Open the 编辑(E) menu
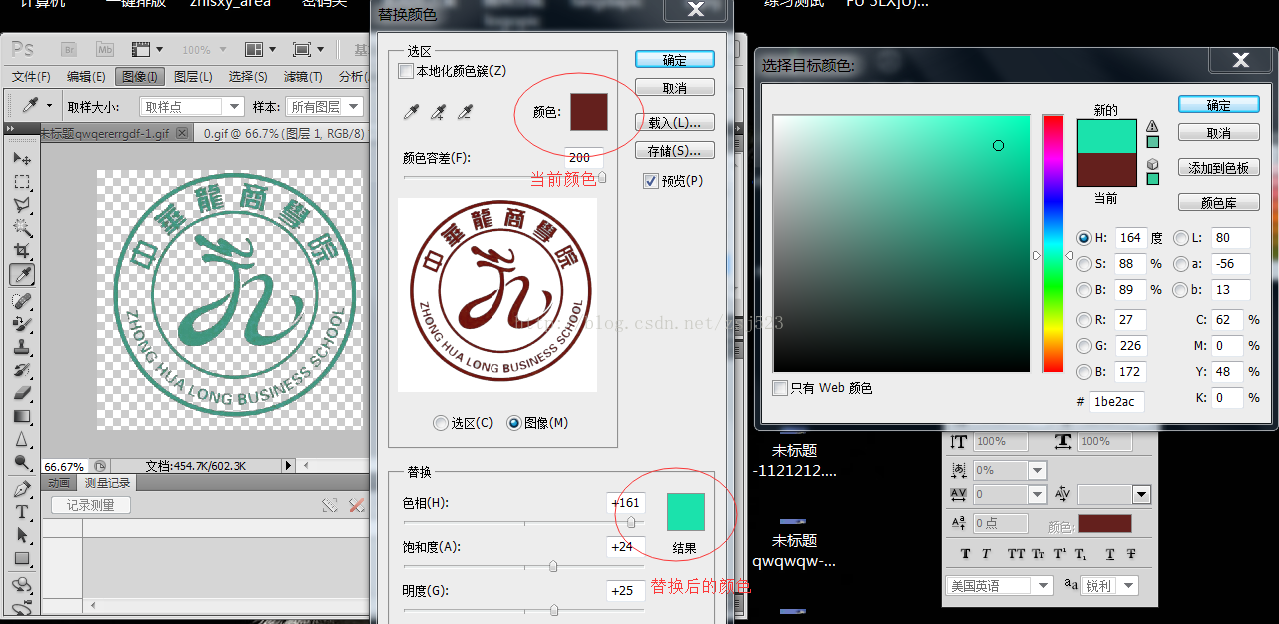1279x624 pixels. point(86,77)
